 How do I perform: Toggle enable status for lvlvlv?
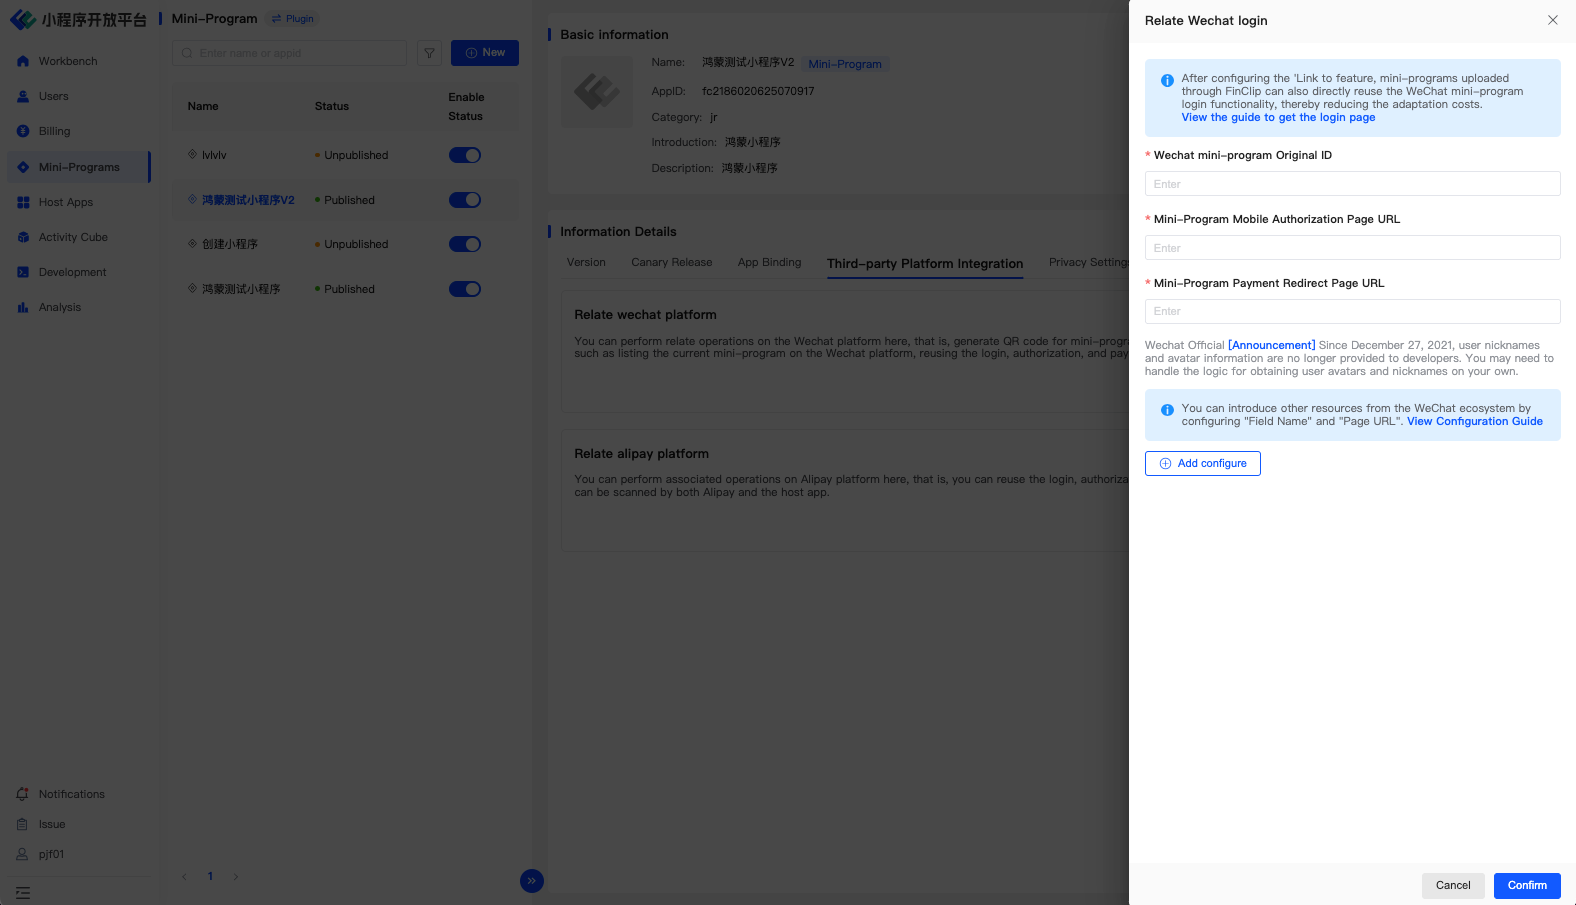(465, 155)
